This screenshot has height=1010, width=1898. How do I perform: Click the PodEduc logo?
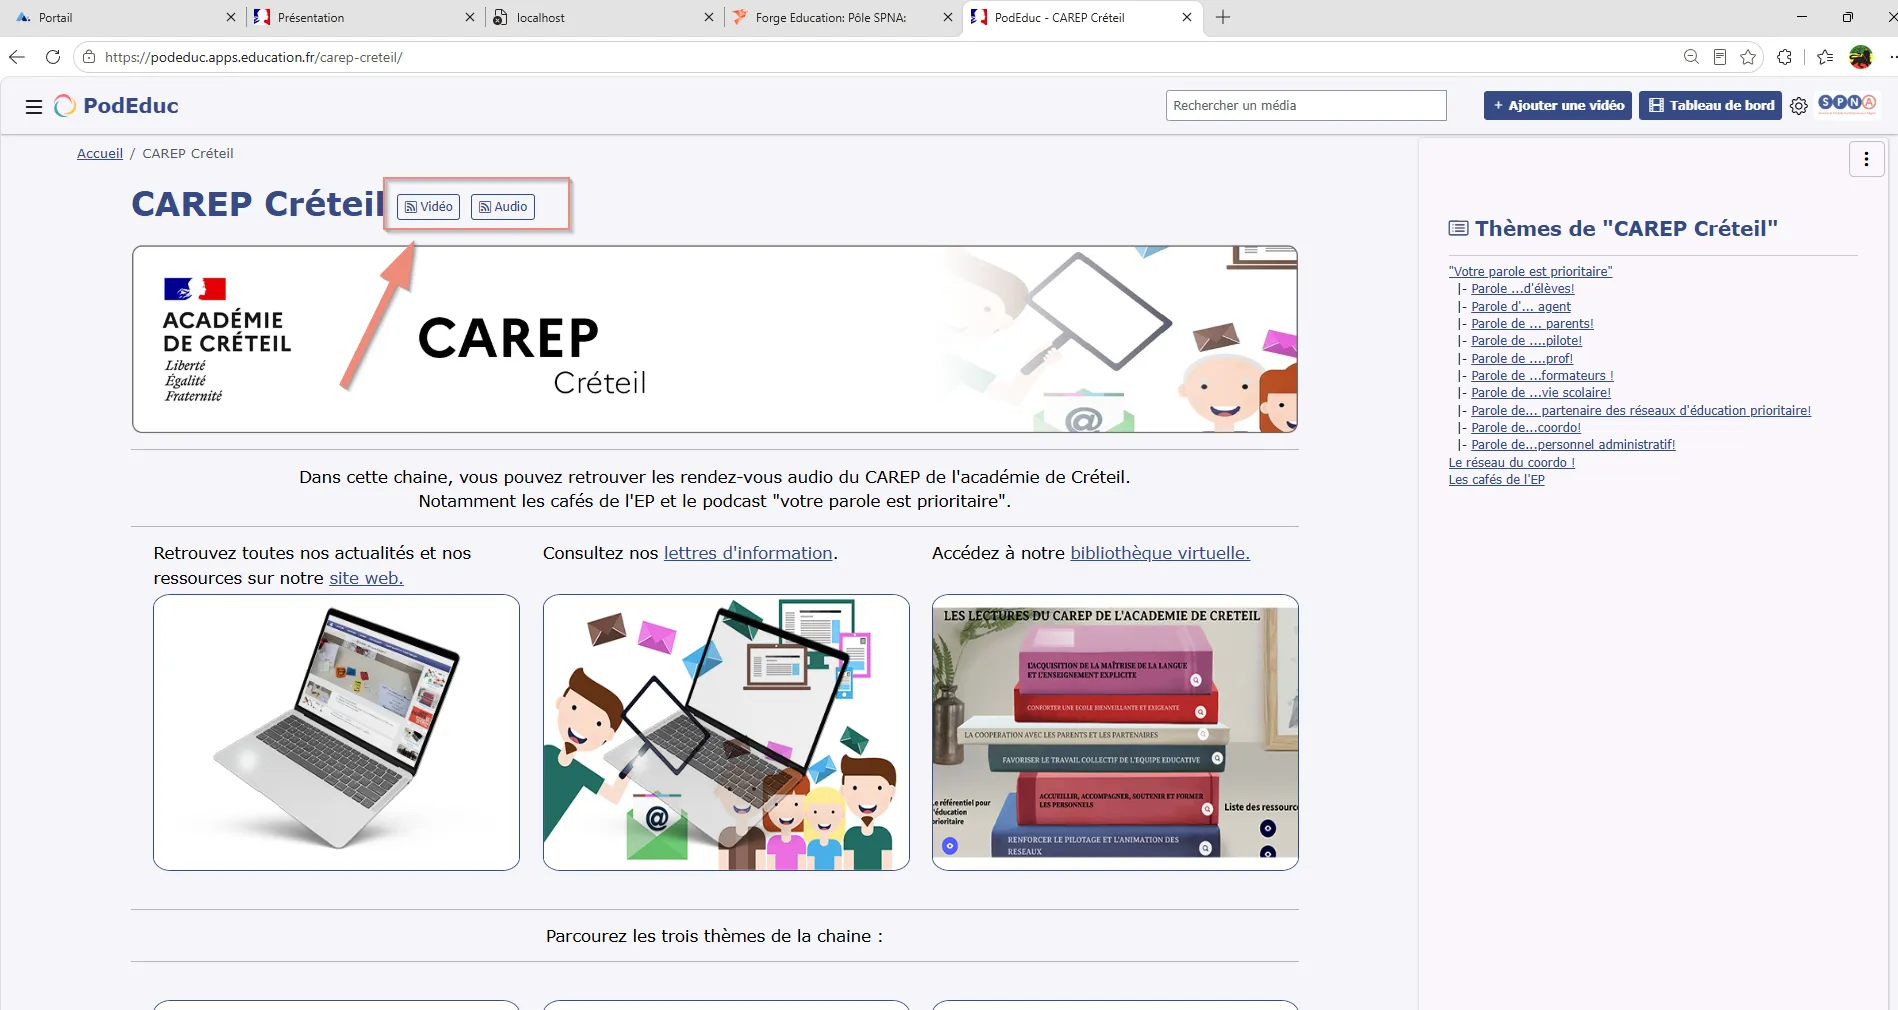[116, 106]
